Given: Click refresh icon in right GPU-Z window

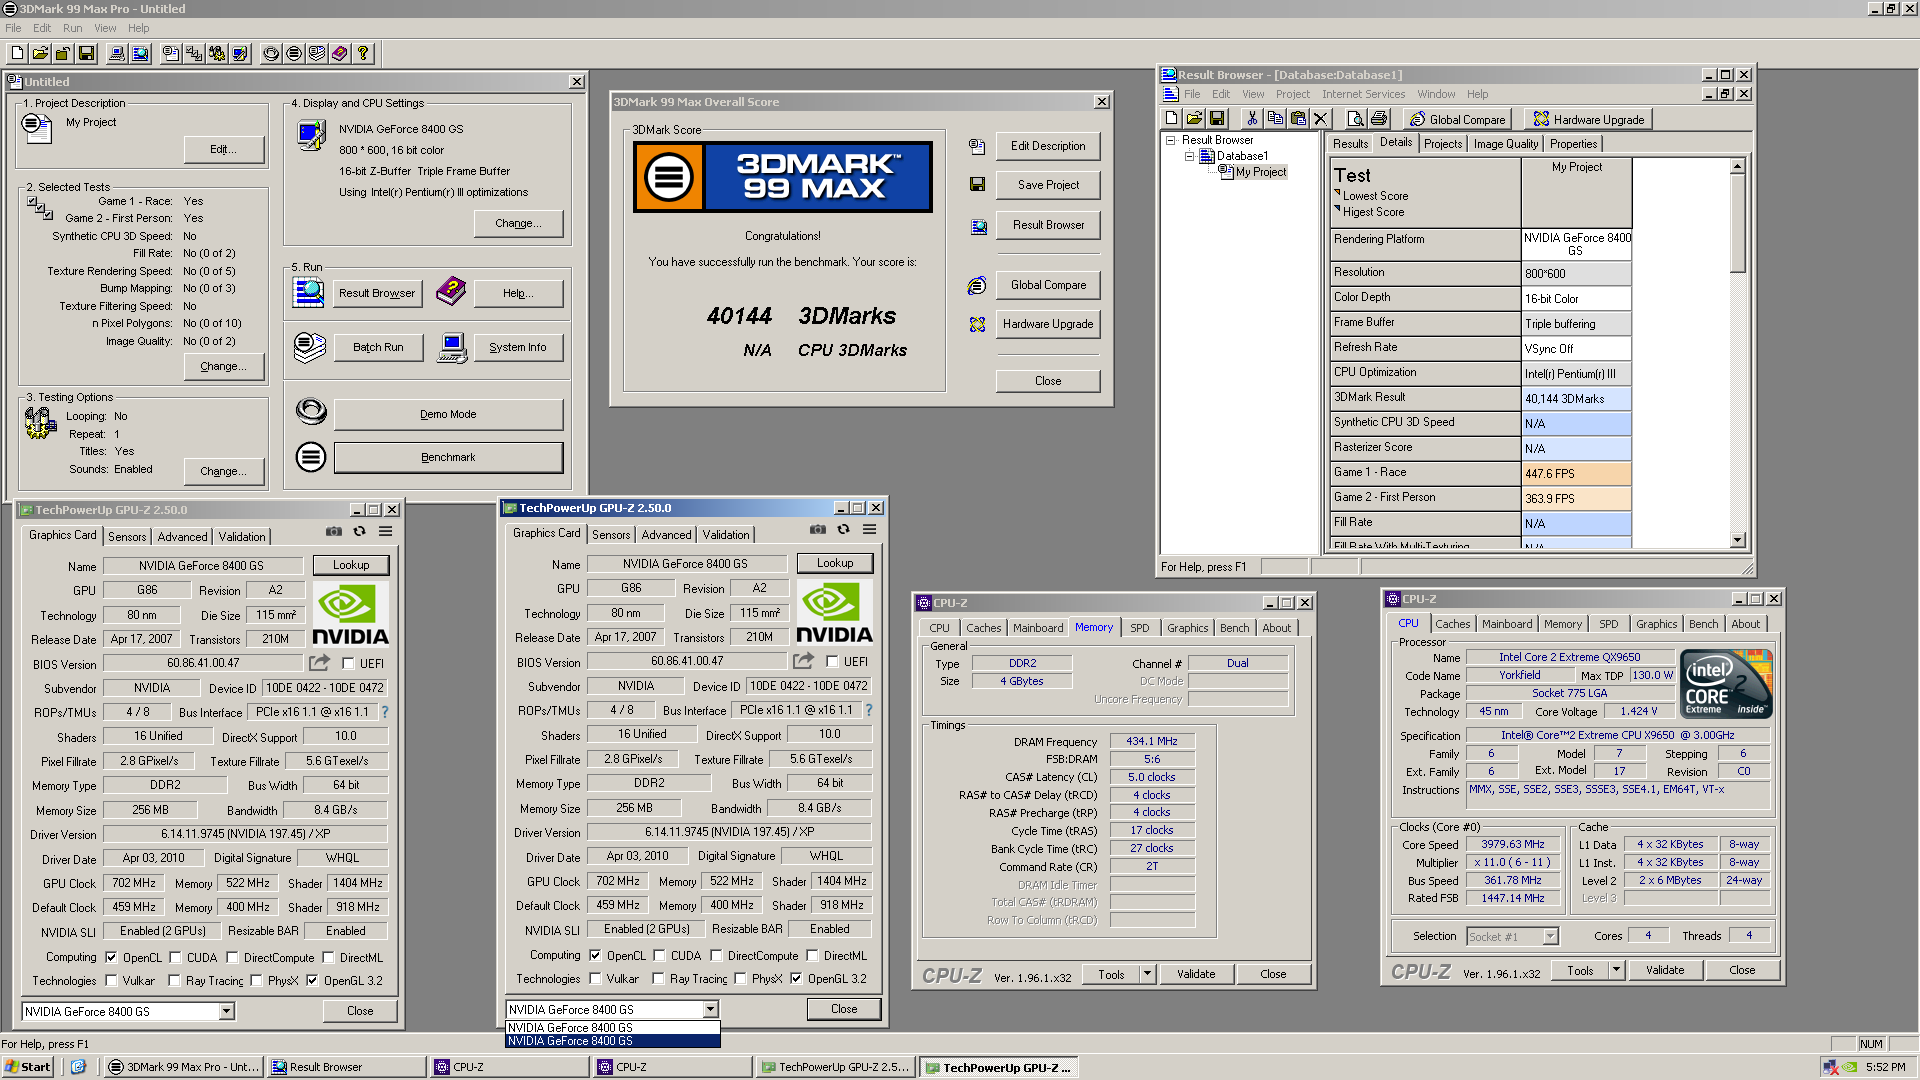Looking at the screenshot, I should 843,529.
